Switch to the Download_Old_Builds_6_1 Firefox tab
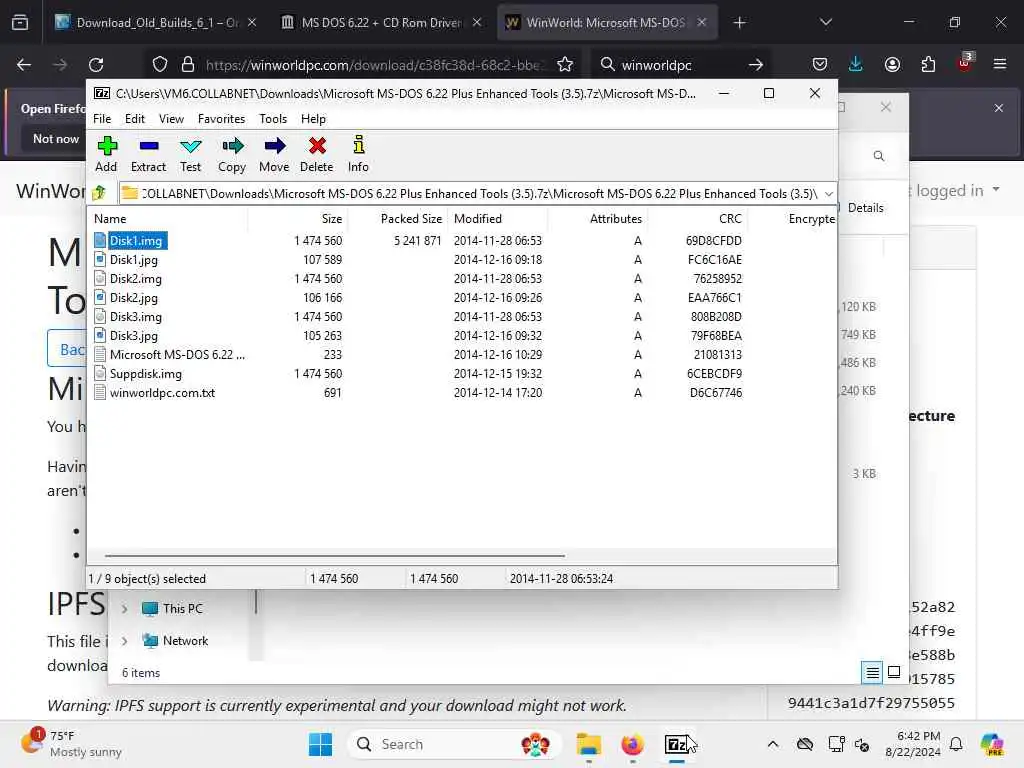Screen dimensions: 1024x768 (x=157, y=23)
